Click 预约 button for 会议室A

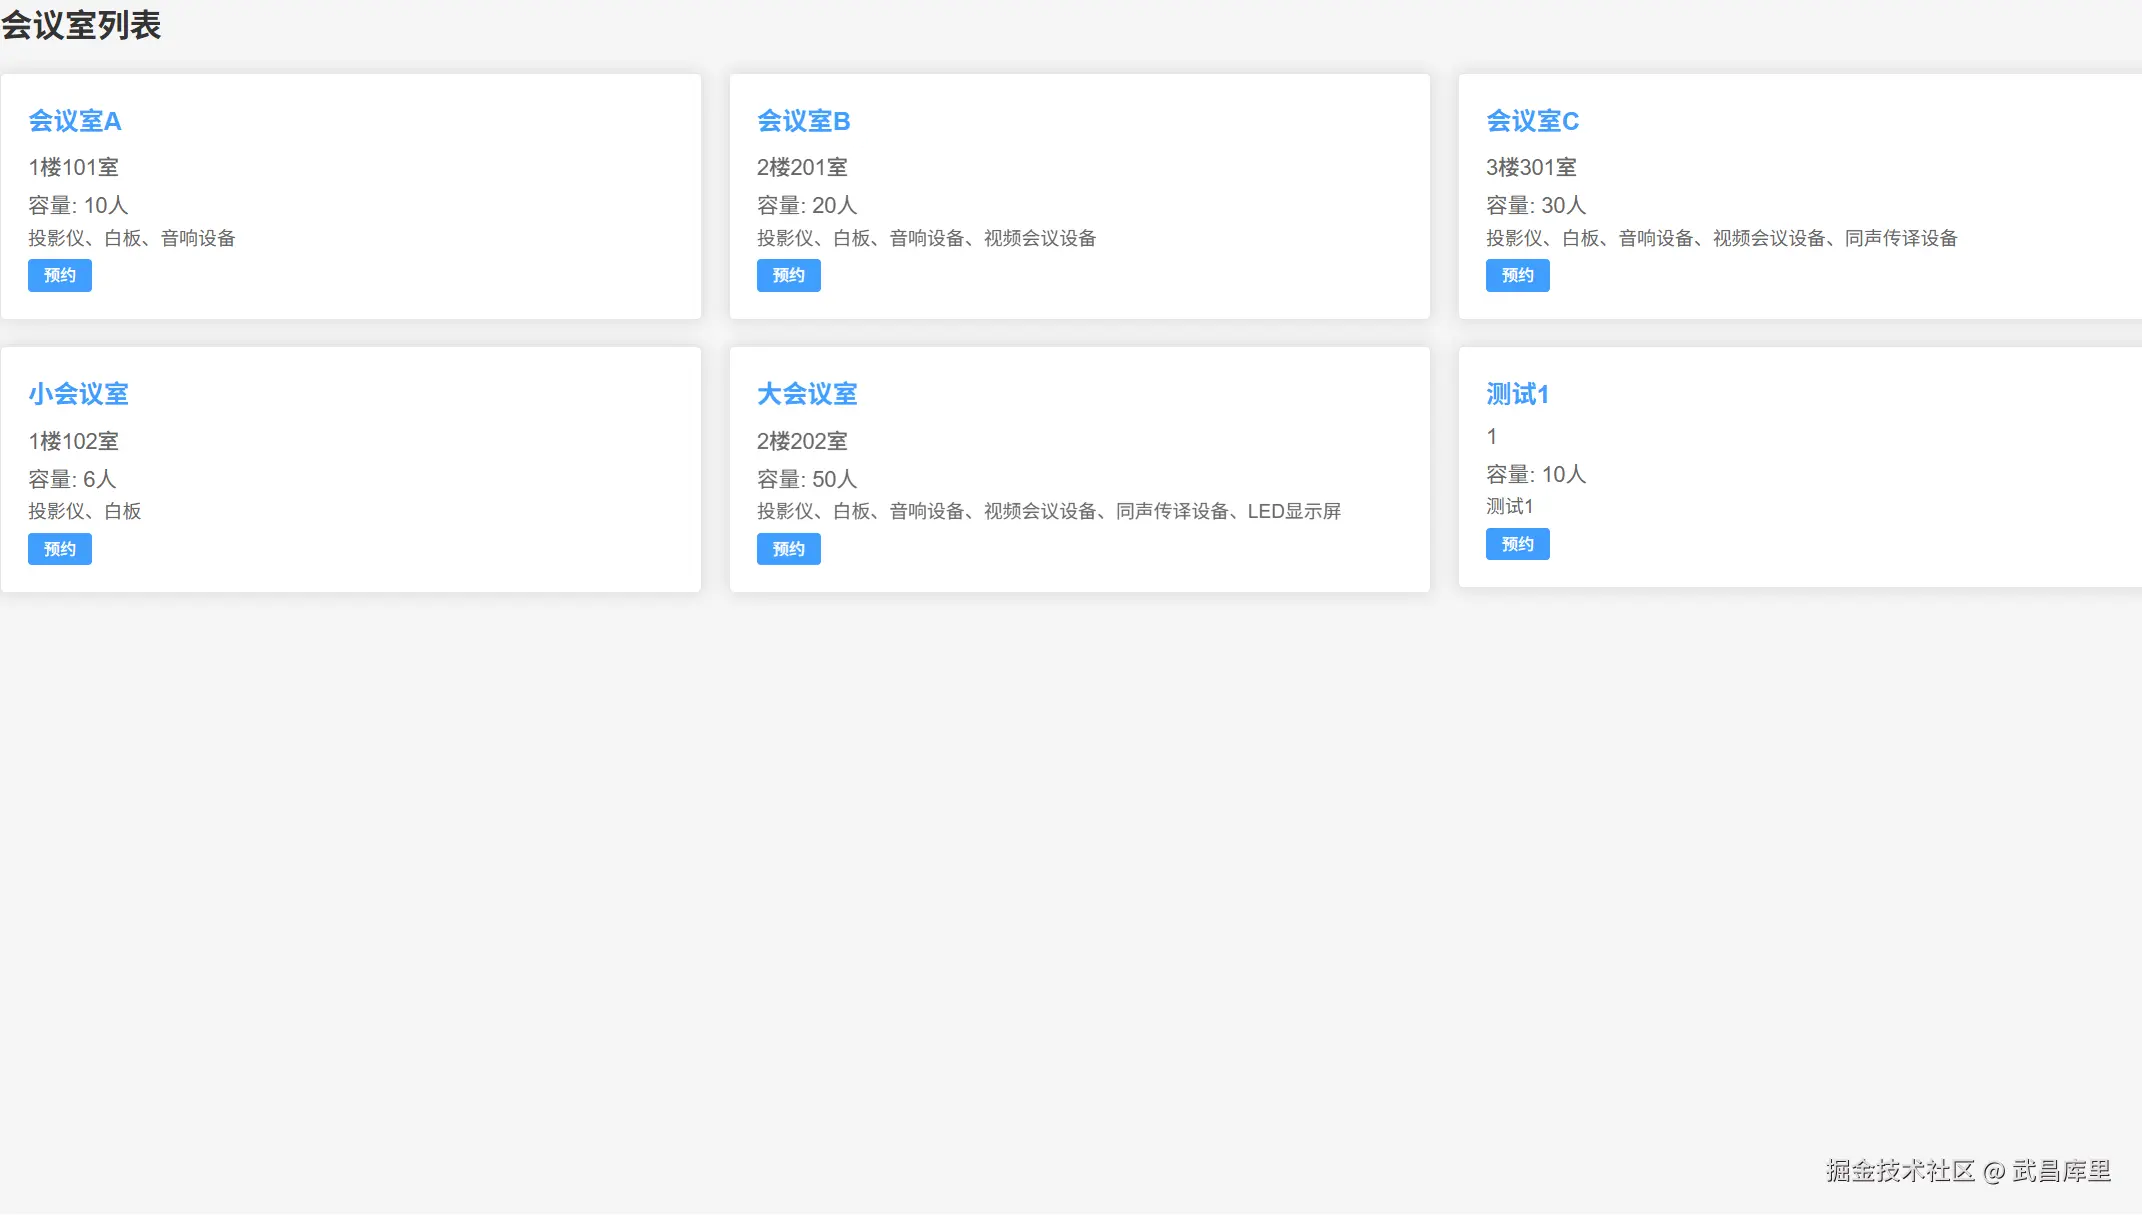point(60,276)
